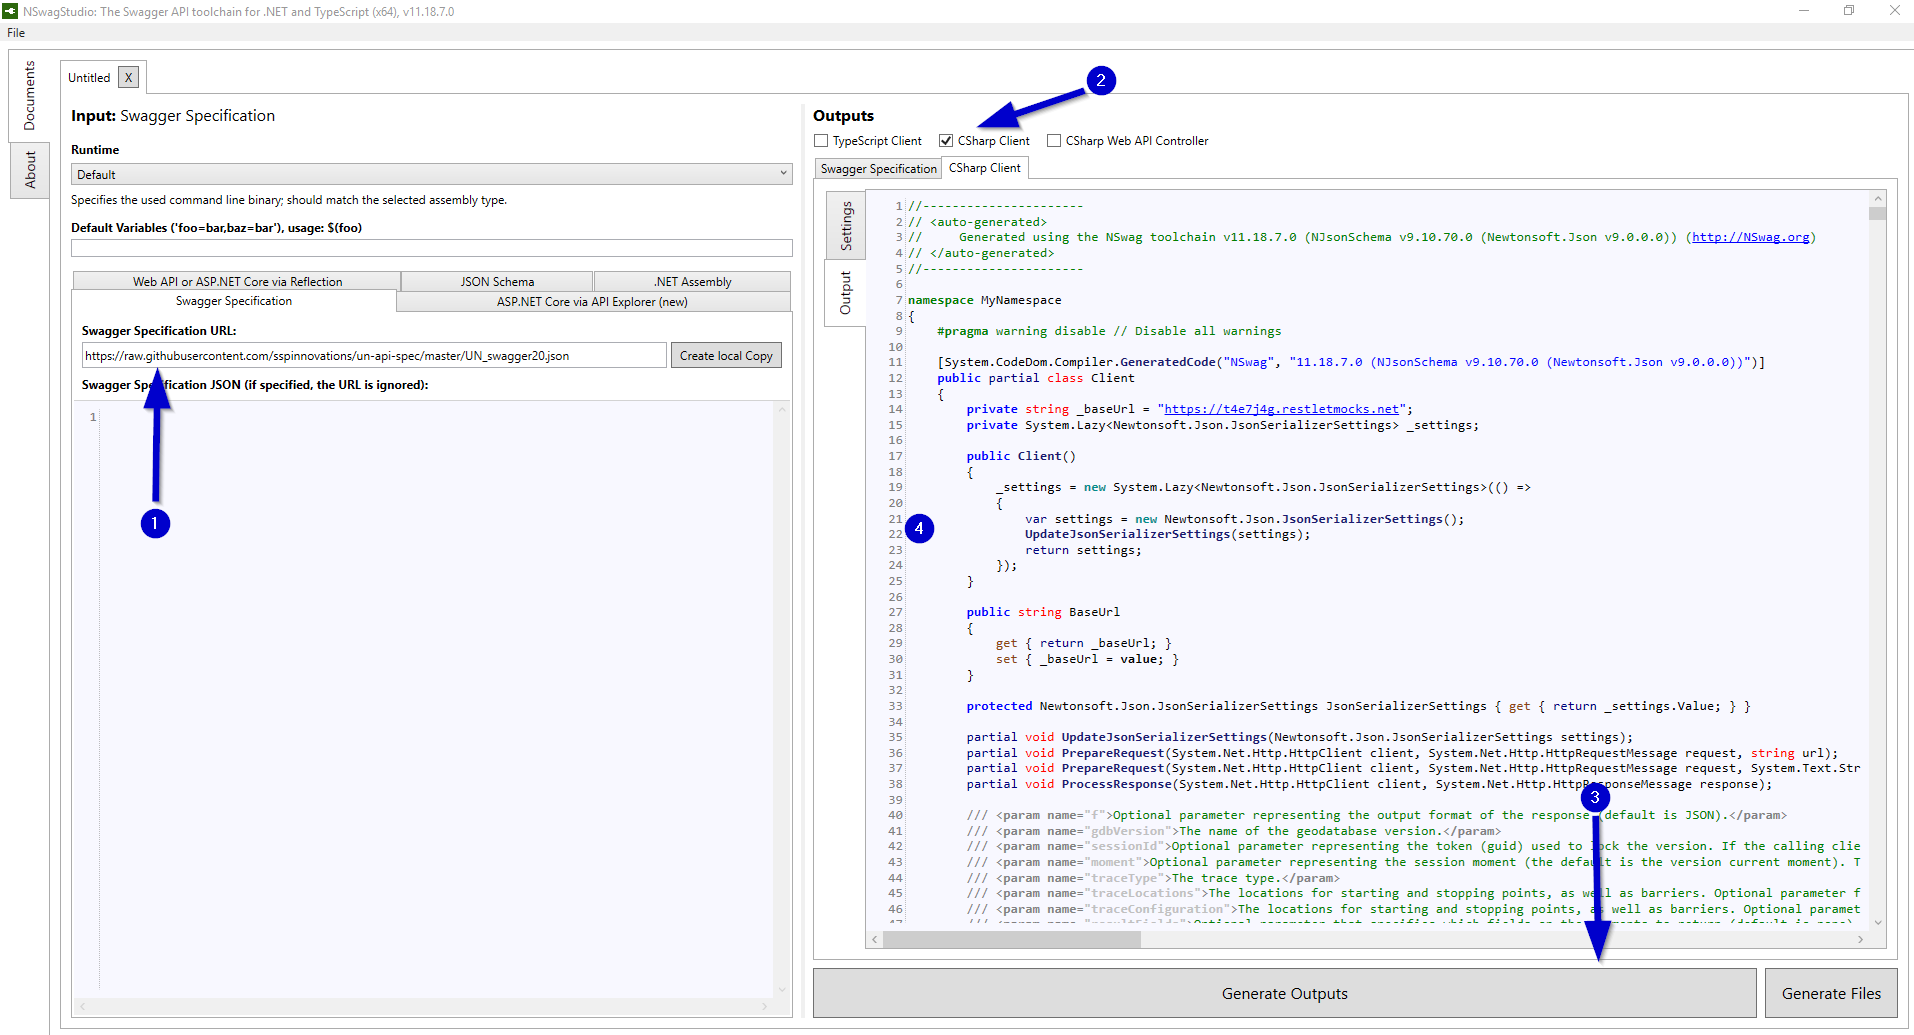
Task: Click the scroll-down arrow of code output
Action: 1877,923
